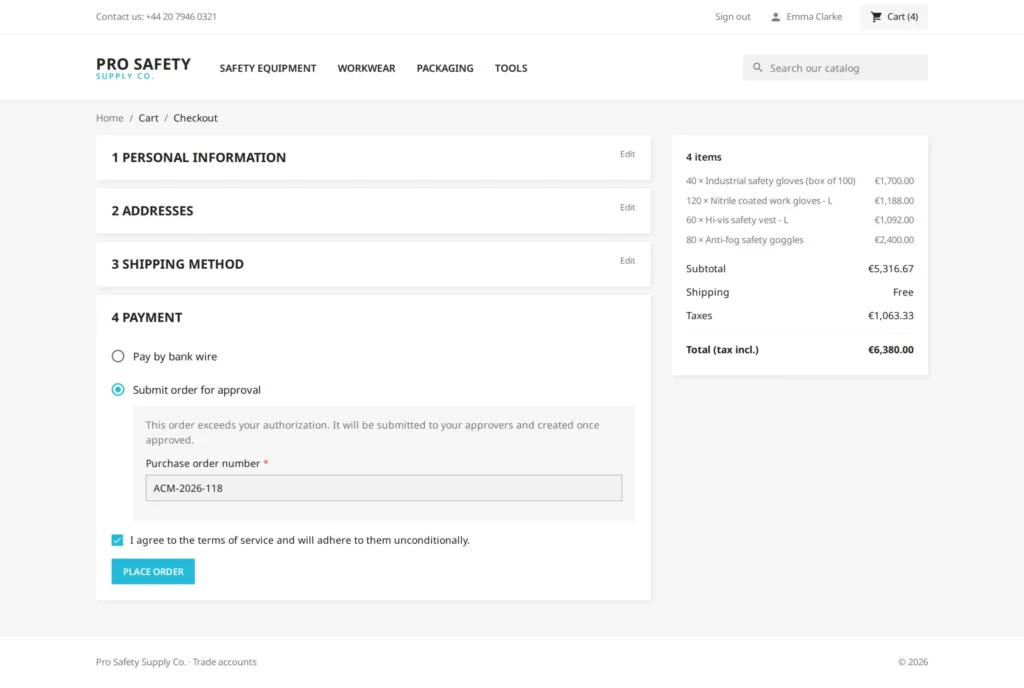Click the terms of service agreement label
Image resolution: width=1024 pixels, height=688 pixels.
click(x=300, y=540)
